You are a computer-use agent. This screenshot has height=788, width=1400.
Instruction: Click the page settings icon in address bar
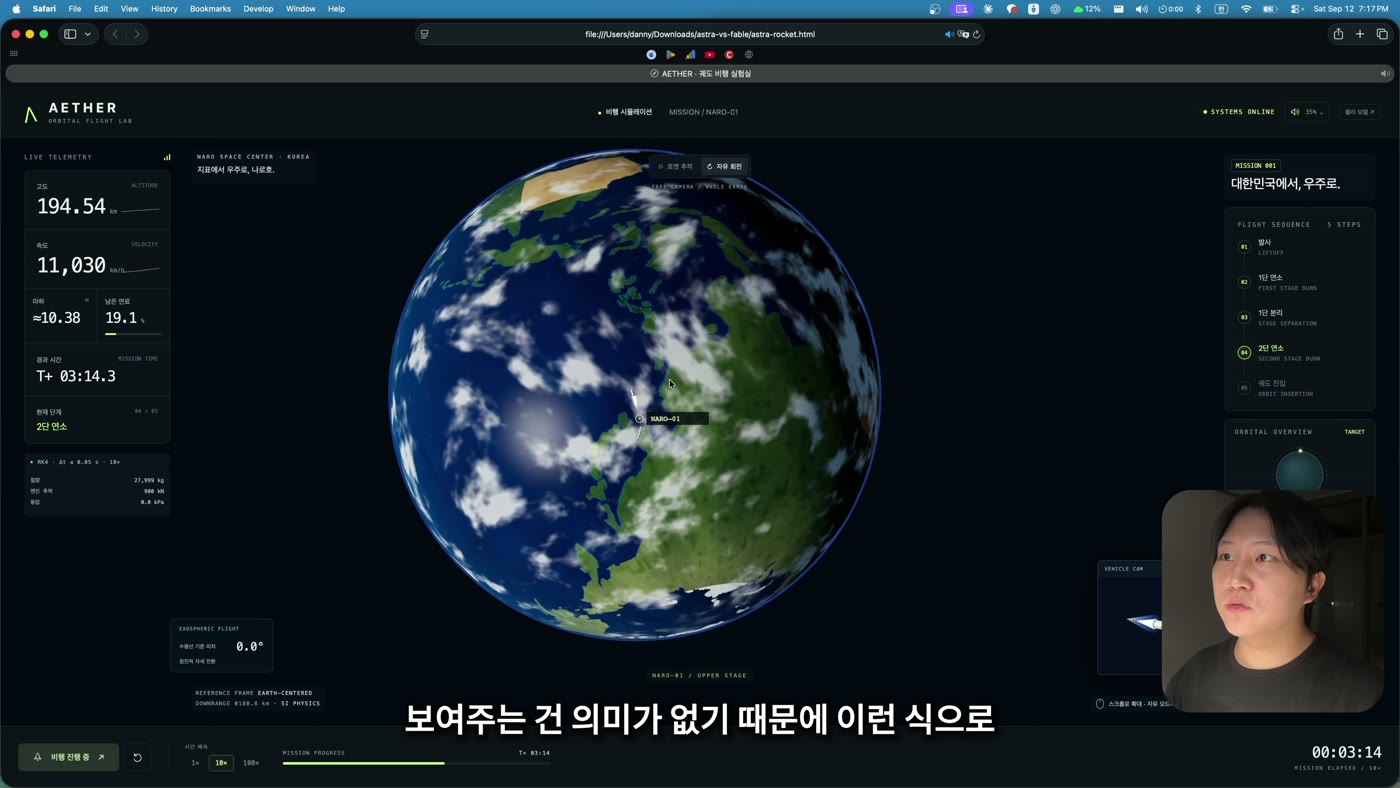click(x=424, y=34)
